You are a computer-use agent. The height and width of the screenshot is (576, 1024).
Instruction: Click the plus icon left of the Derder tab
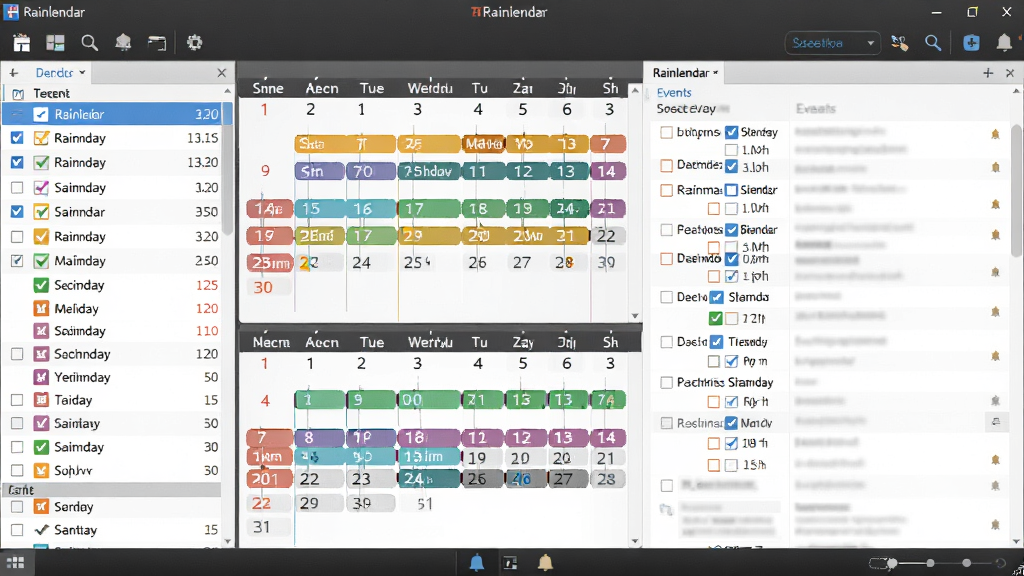[14, 72]
